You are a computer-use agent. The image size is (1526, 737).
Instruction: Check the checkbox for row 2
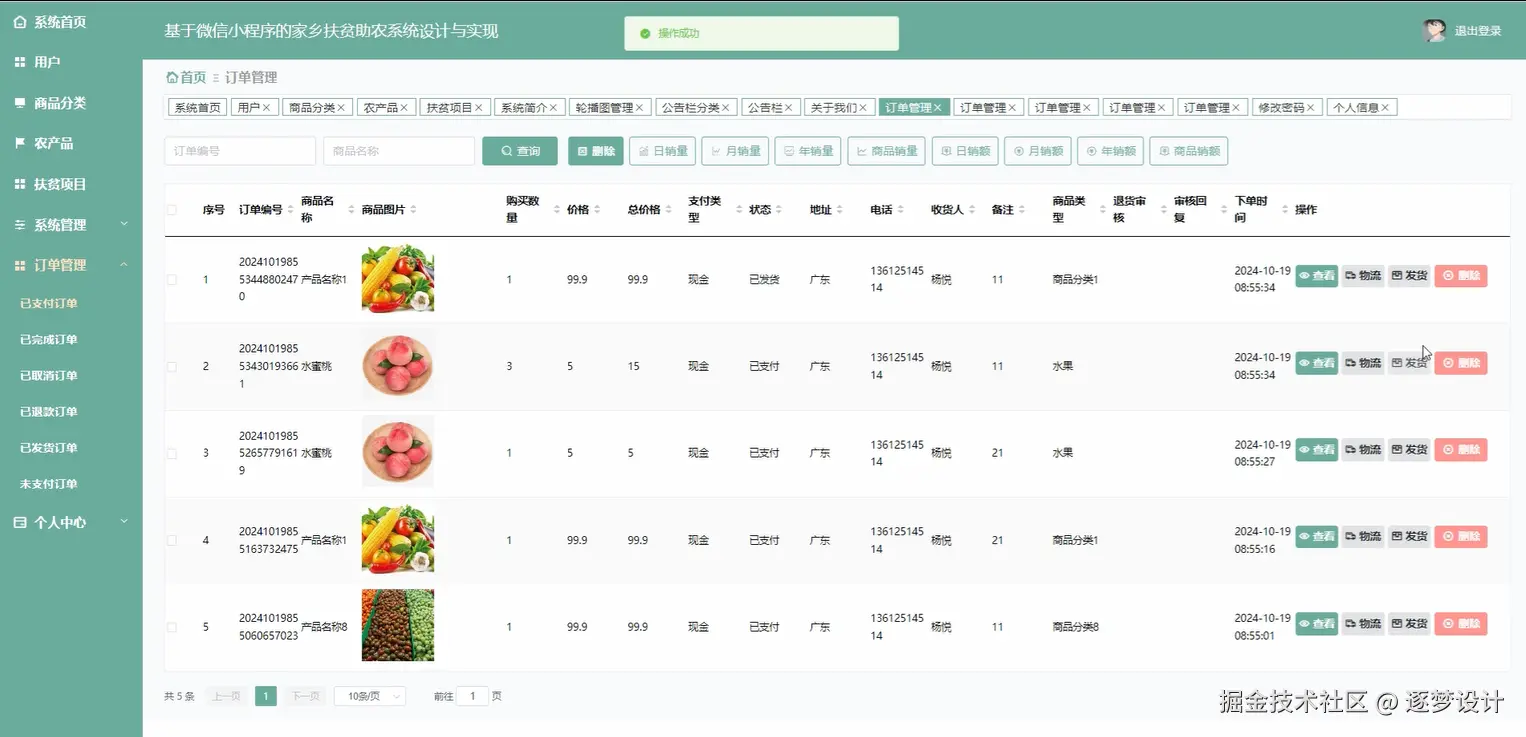172,367
